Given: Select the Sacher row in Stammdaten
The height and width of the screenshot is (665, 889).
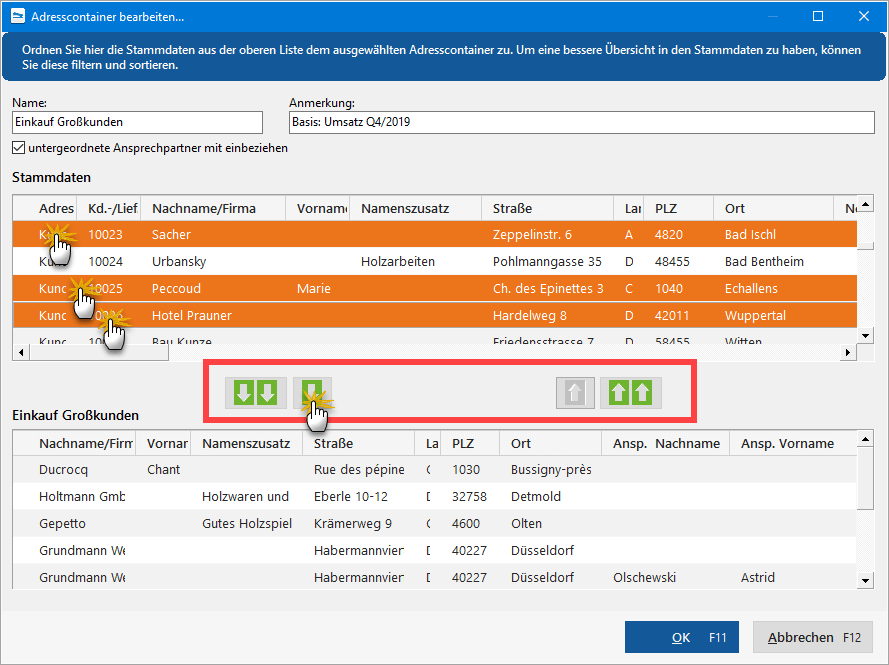Looking at the screenshot, I should point(434,234).
